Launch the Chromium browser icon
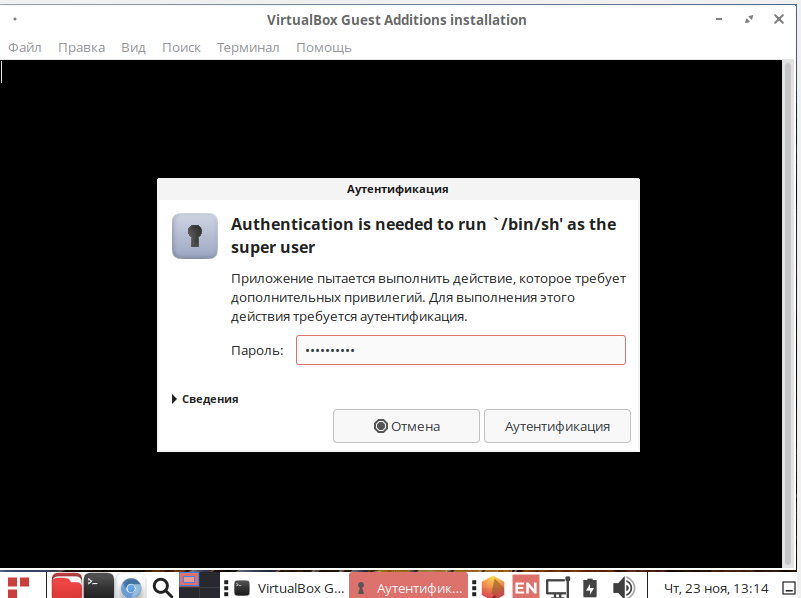Viewport: 801px width, 598px height. pyautogui.click(x=130, y=588)
